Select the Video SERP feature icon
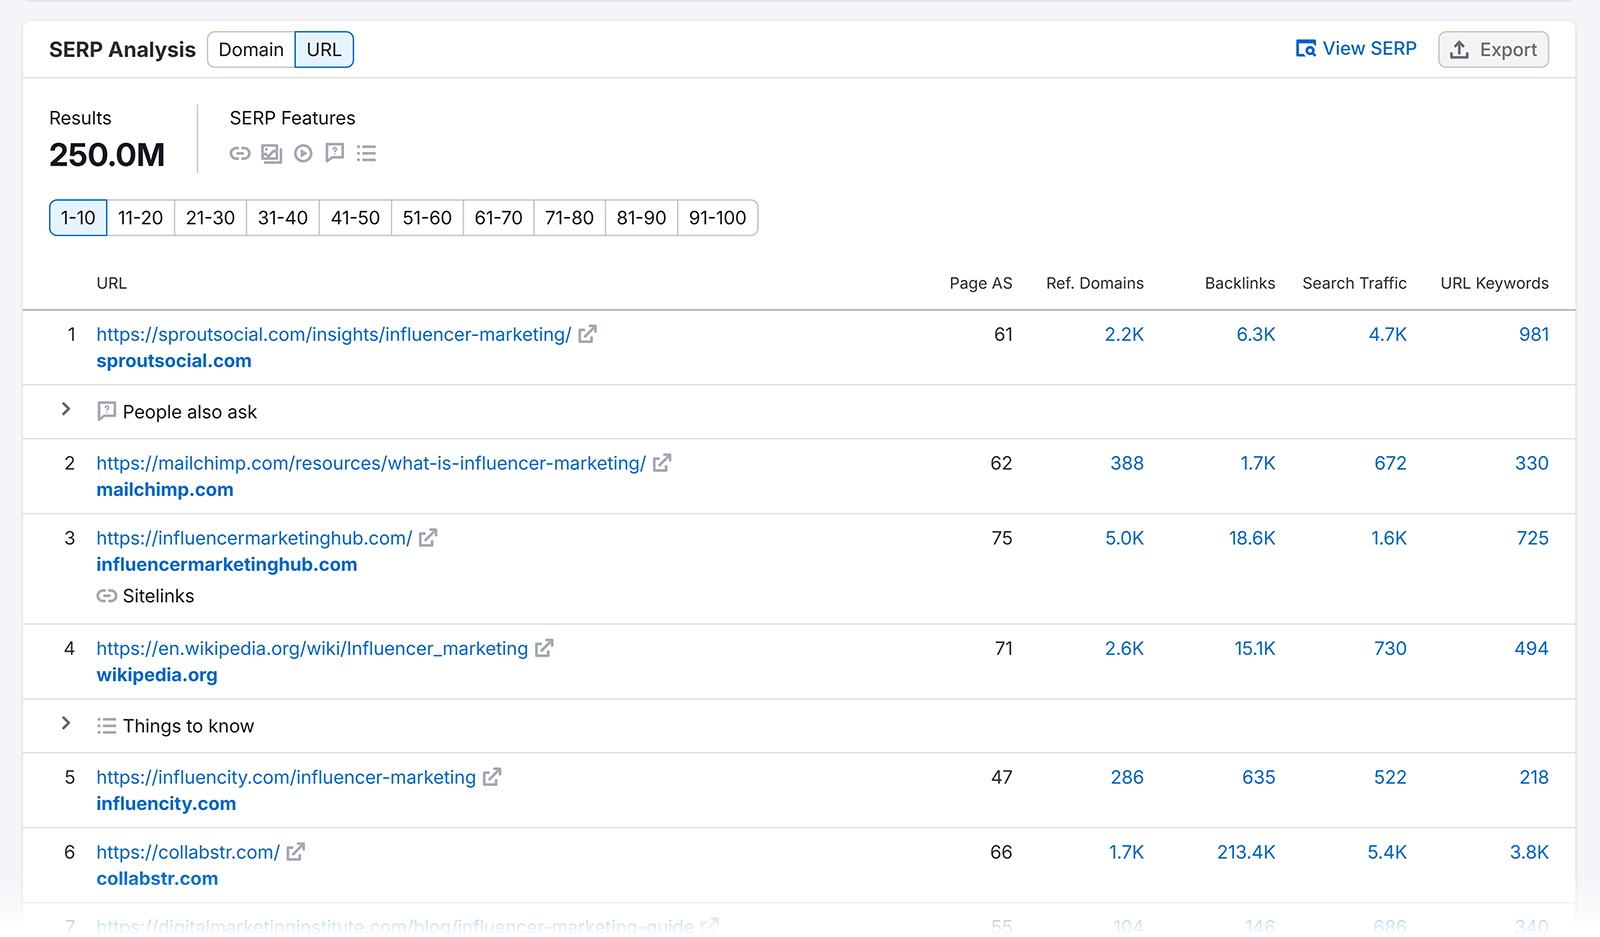Screen dimensions: 1600x937 click(303, 153)
